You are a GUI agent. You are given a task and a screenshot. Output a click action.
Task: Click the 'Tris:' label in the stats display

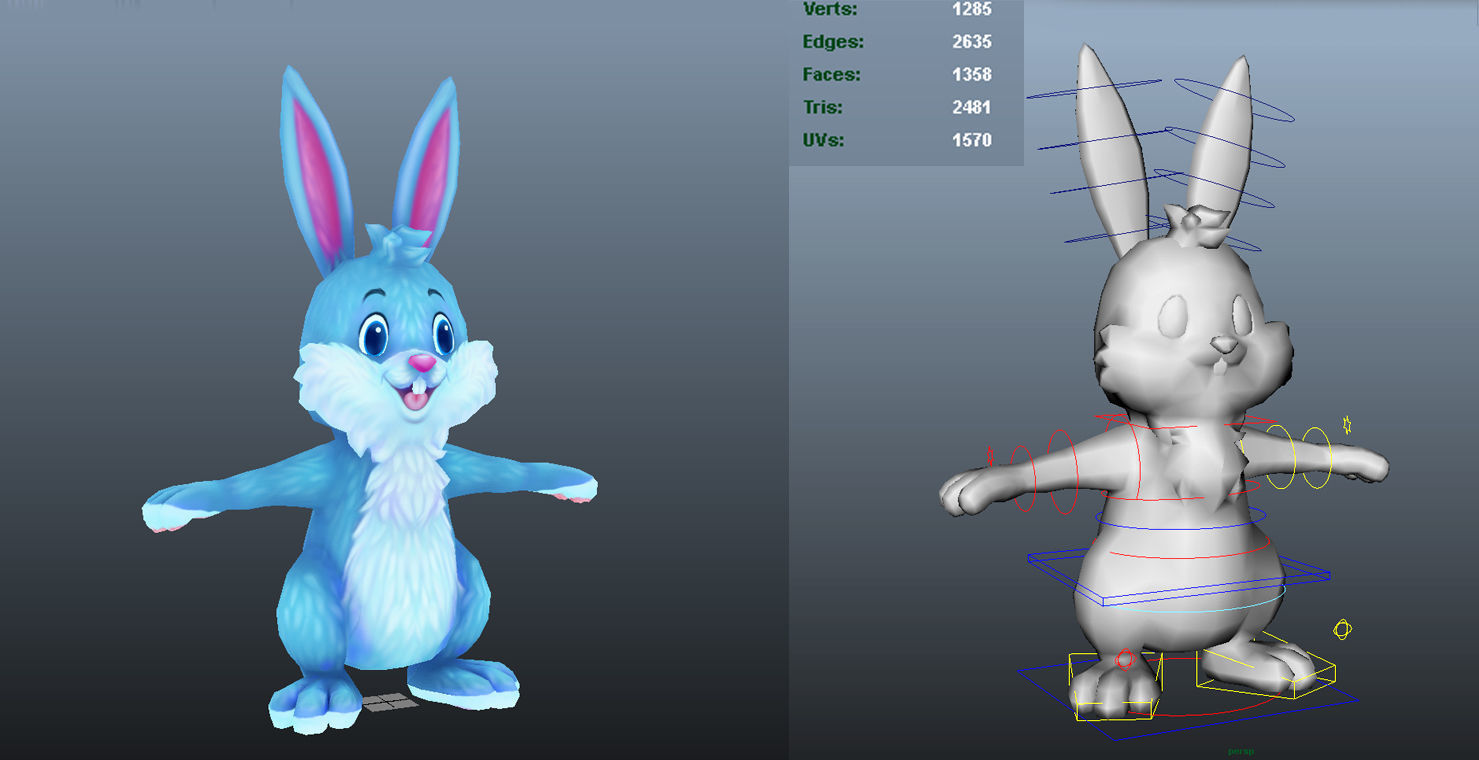click(822, 107)
